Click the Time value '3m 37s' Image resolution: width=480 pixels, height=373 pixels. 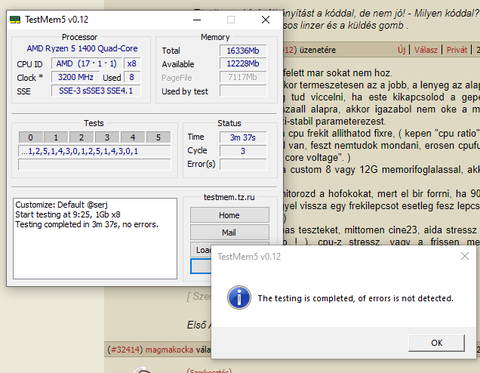pyautogui.click(x=243, y=137)
